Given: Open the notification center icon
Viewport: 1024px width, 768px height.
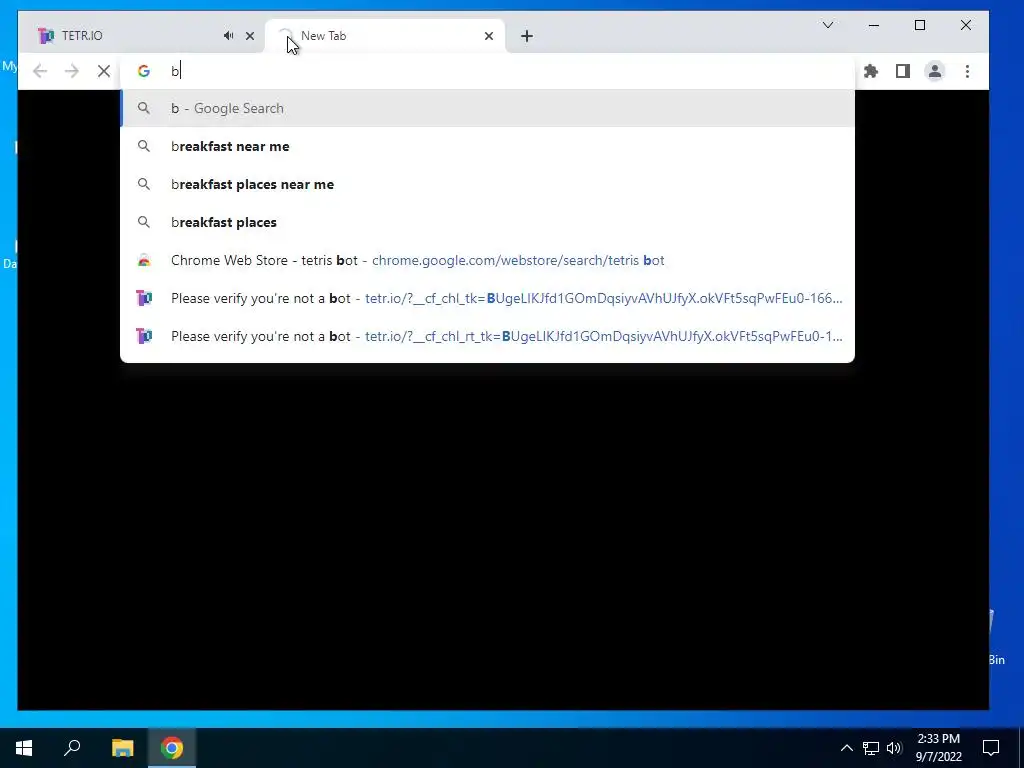Looking at the screenshot, I should tap(991, 747).
